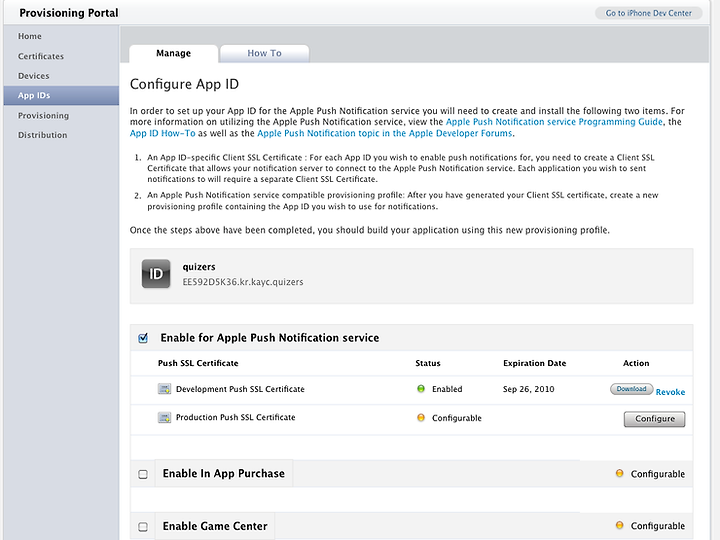Click the Enable for Apple Push Notification service label
720x540 pixels.
pyautogui.click(x=270, y=338)
